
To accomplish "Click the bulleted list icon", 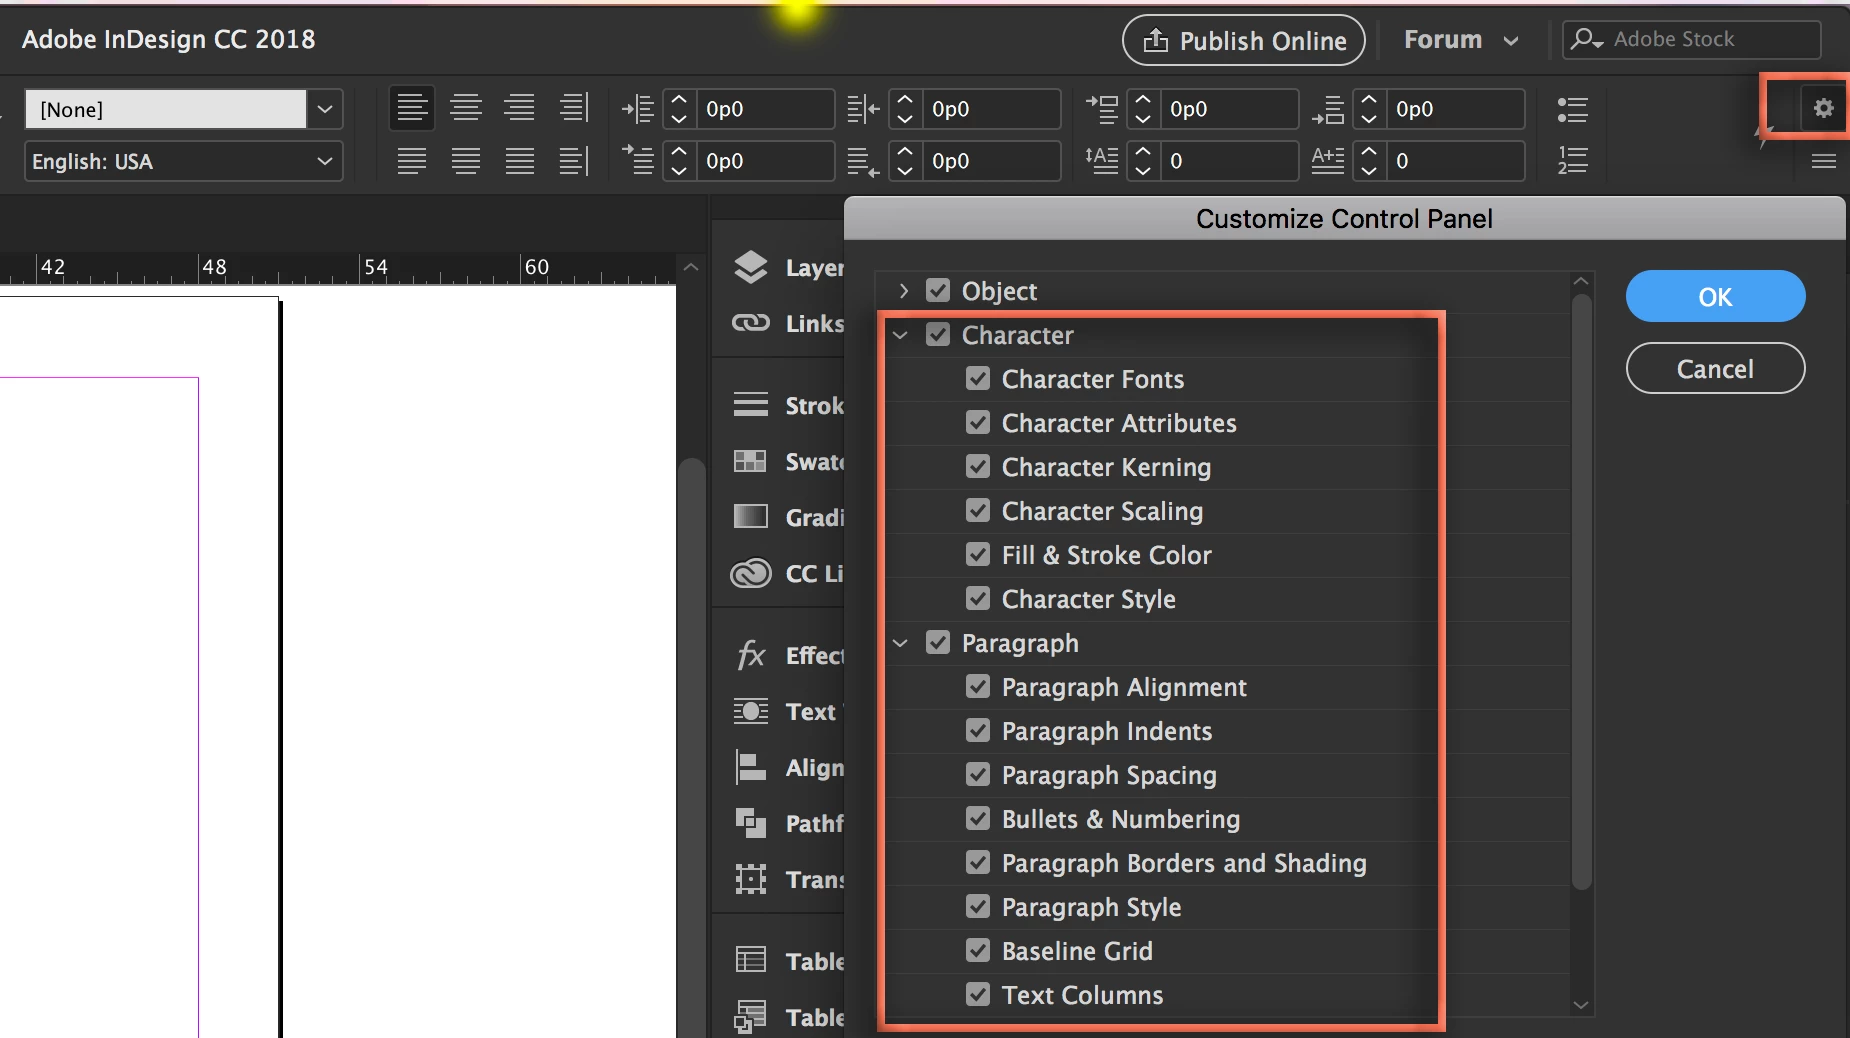I will [x=1572, y=109].
